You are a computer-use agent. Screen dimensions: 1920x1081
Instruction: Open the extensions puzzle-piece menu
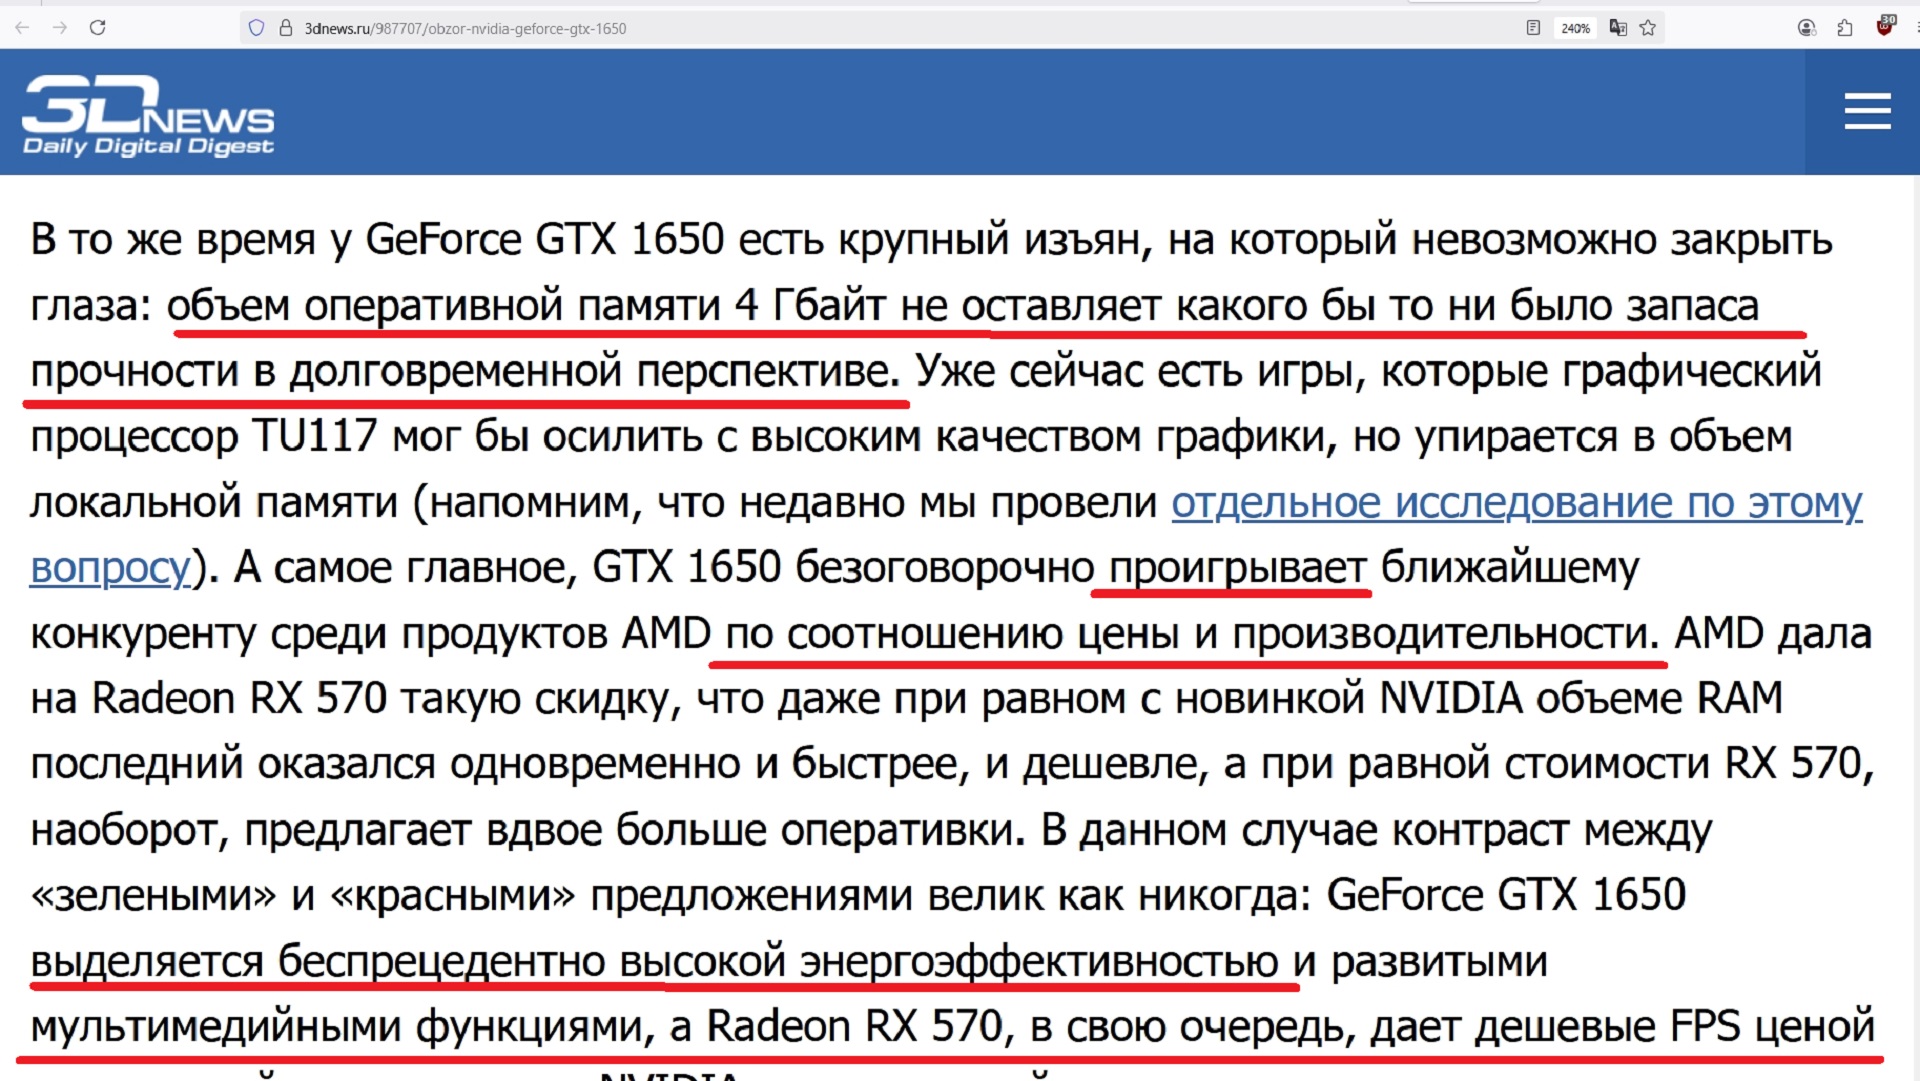point(1845,28)
